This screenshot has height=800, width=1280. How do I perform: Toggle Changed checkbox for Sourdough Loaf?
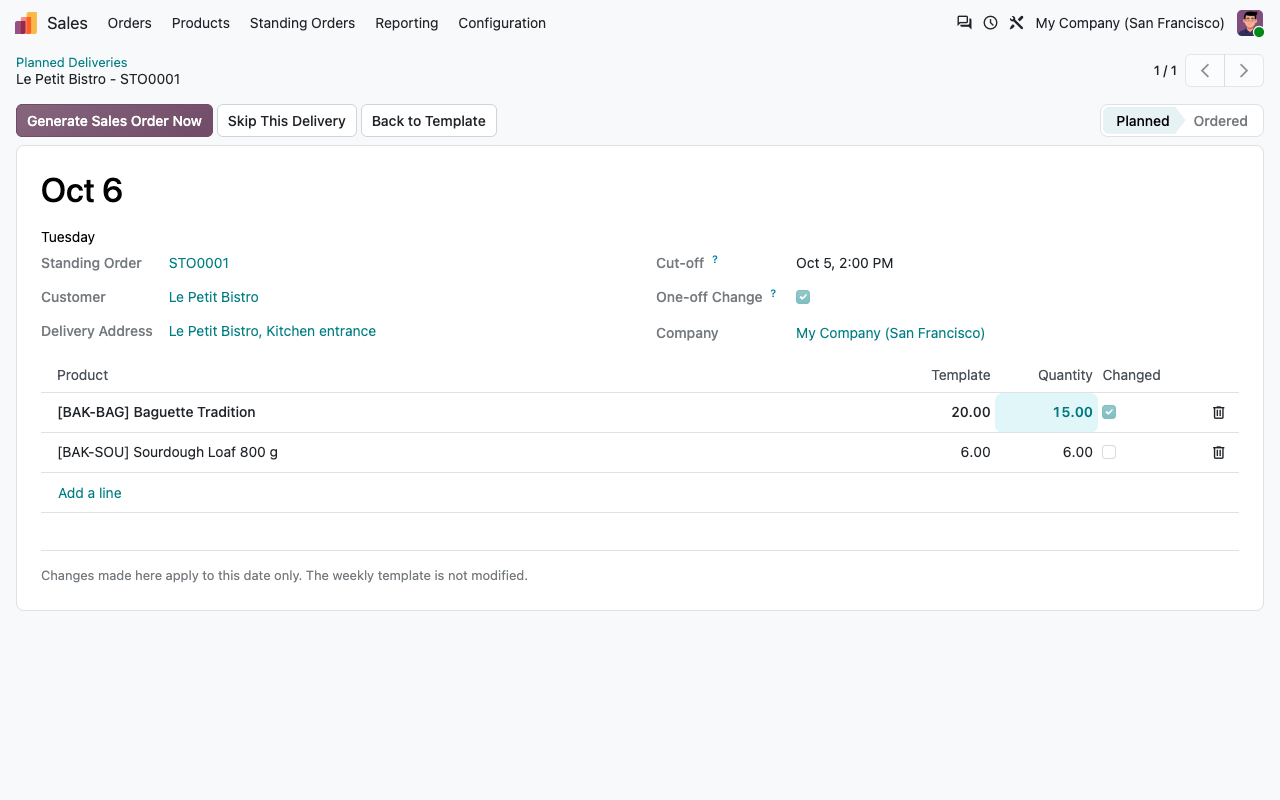point(1109,452)
